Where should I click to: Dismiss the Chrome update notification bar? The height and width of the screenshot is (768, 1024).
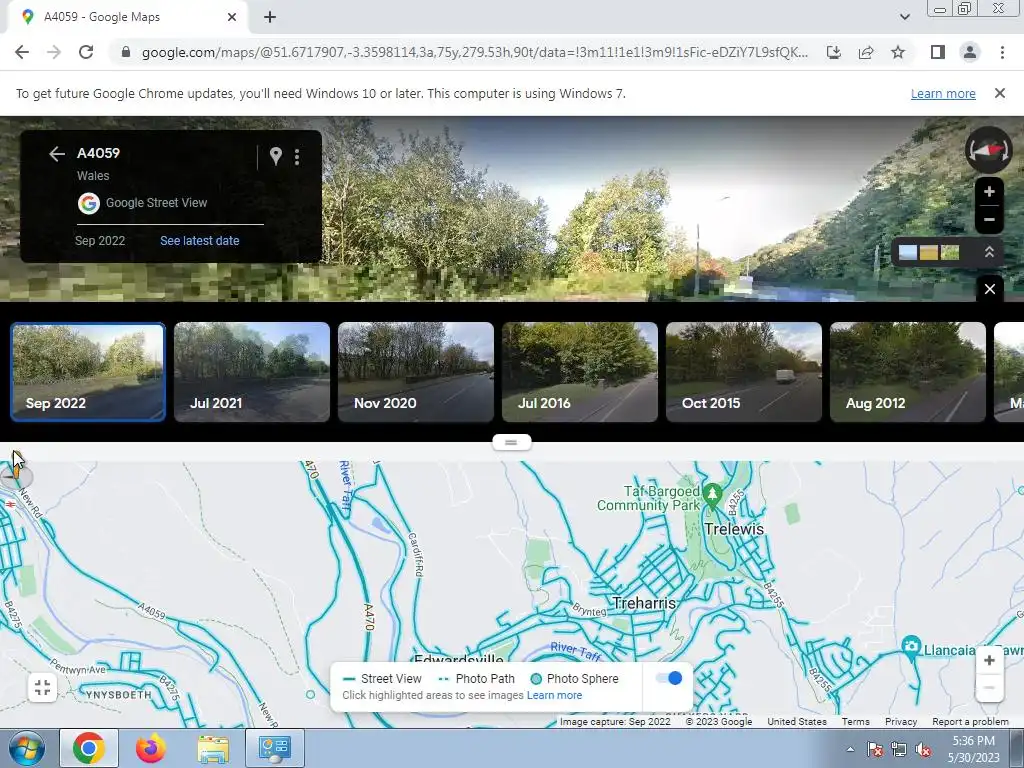click(x=1000, y=93)
